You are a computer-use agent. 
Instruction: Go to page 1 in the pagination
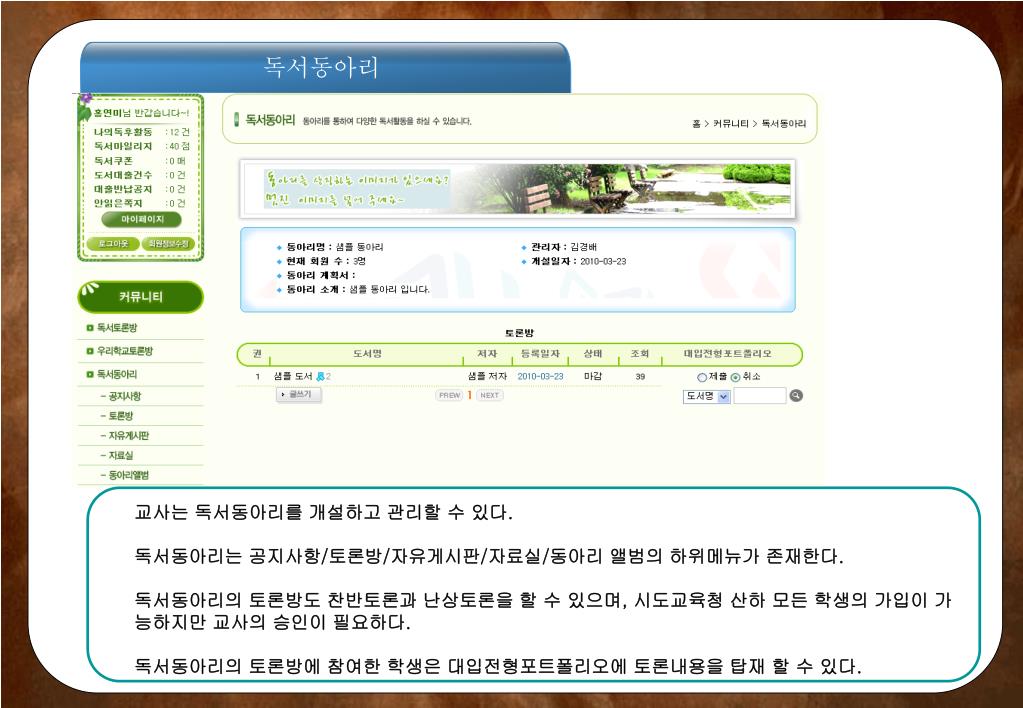click(470, 395)
